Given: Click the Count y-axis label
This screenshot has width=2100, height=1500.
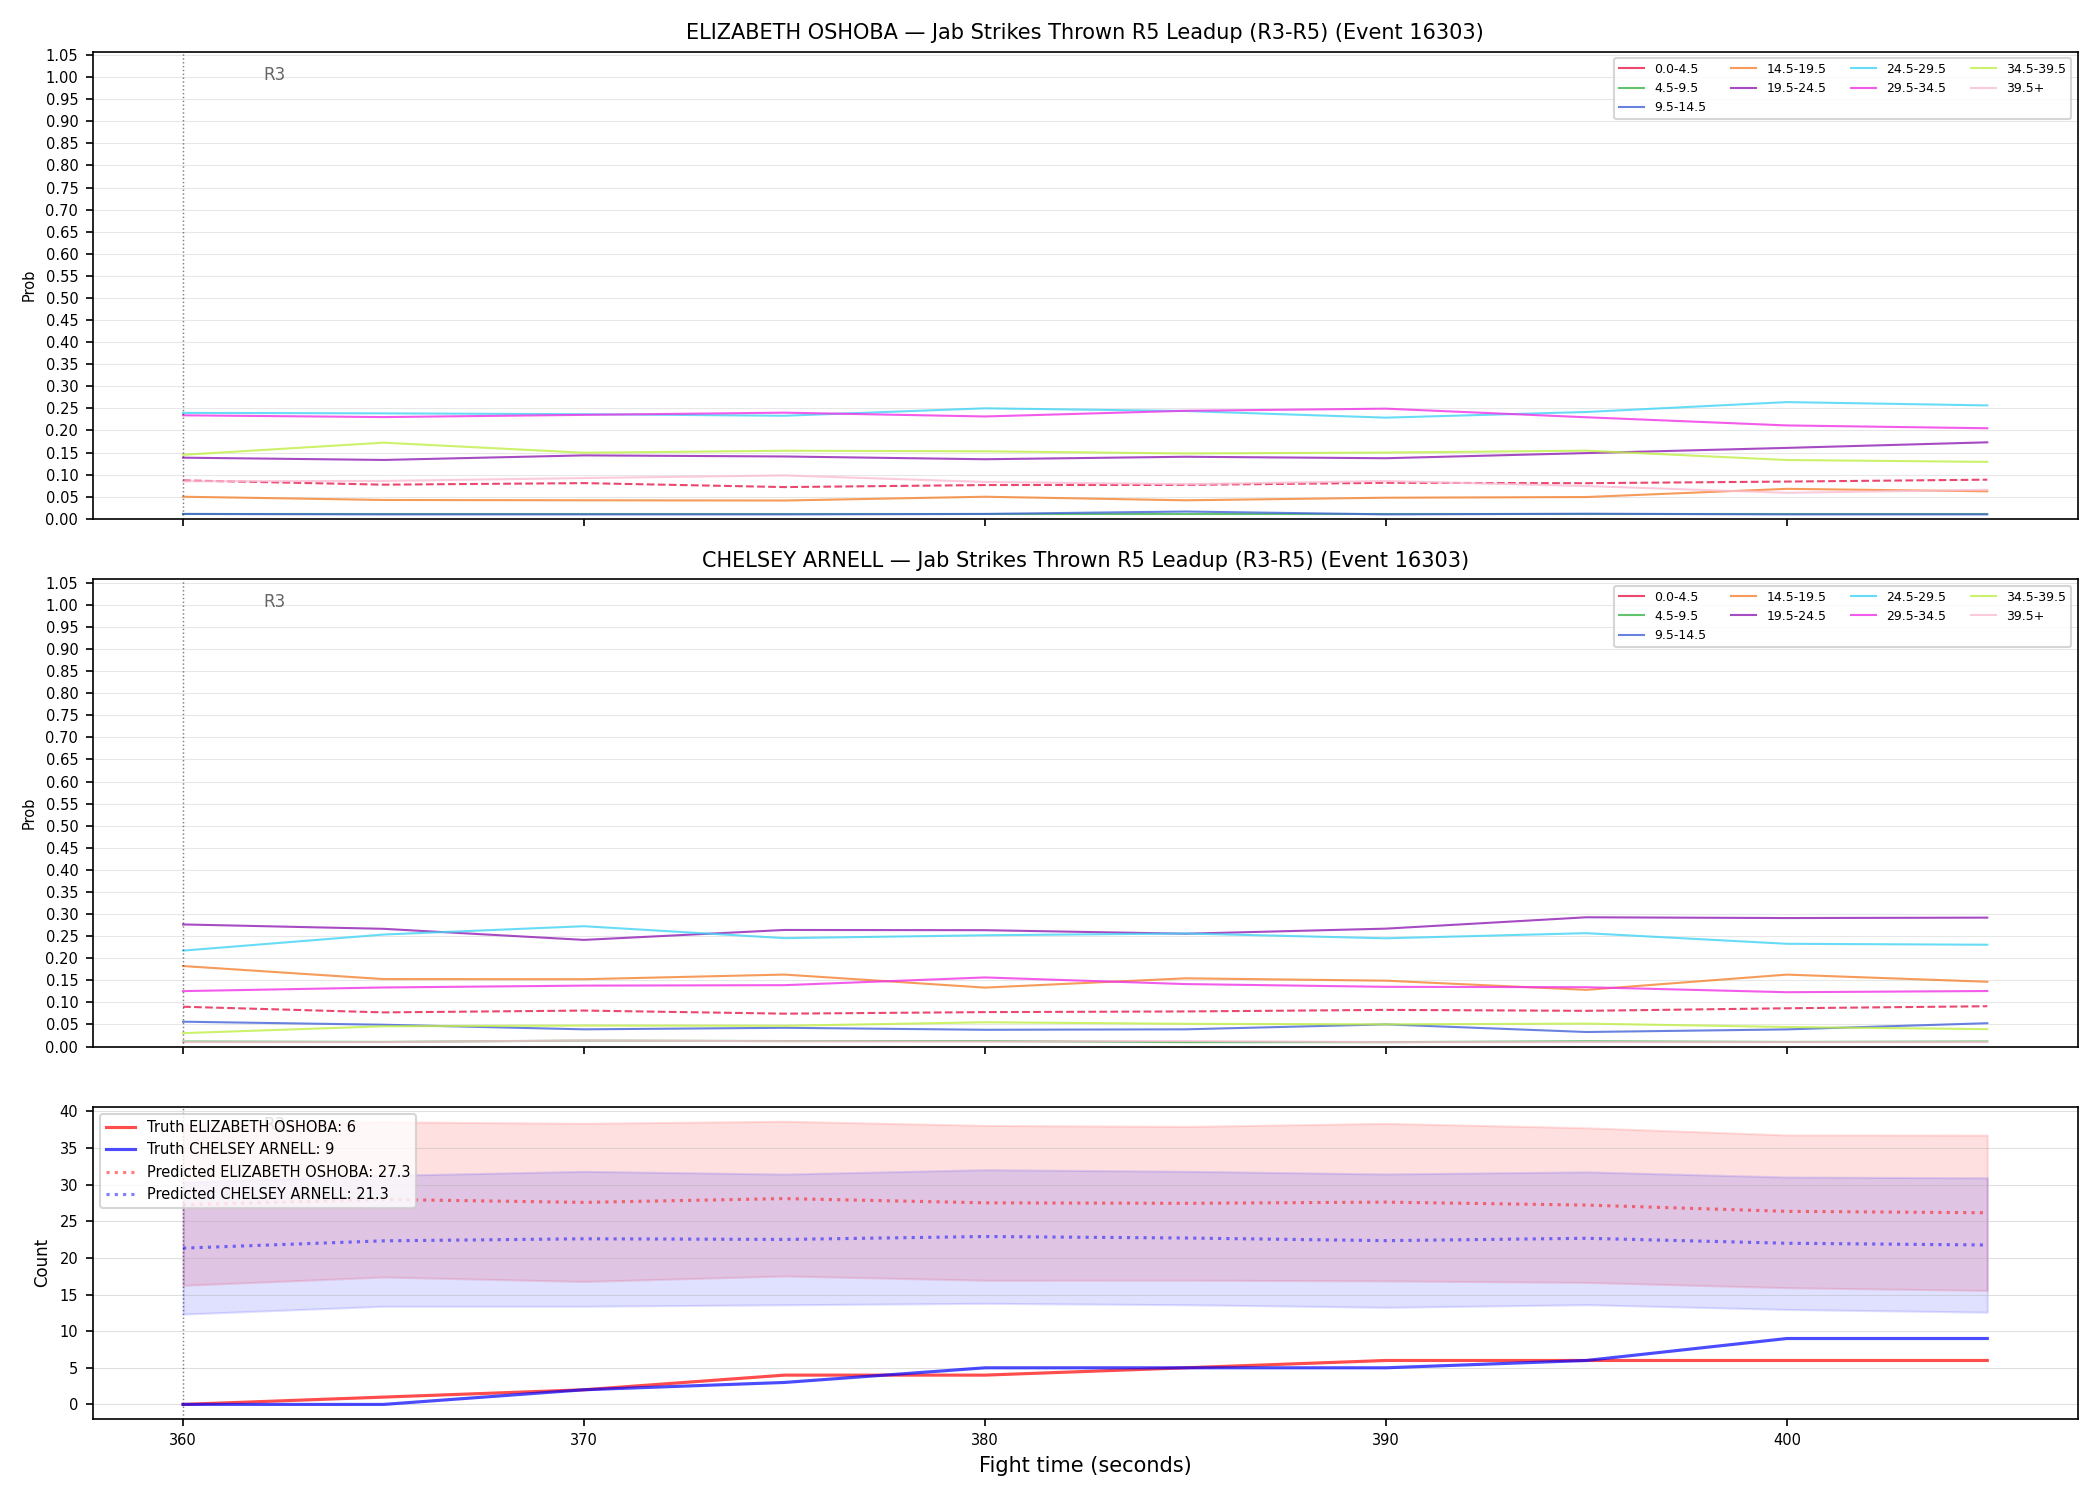Looking at the screenshot, I should point(41,1263).
